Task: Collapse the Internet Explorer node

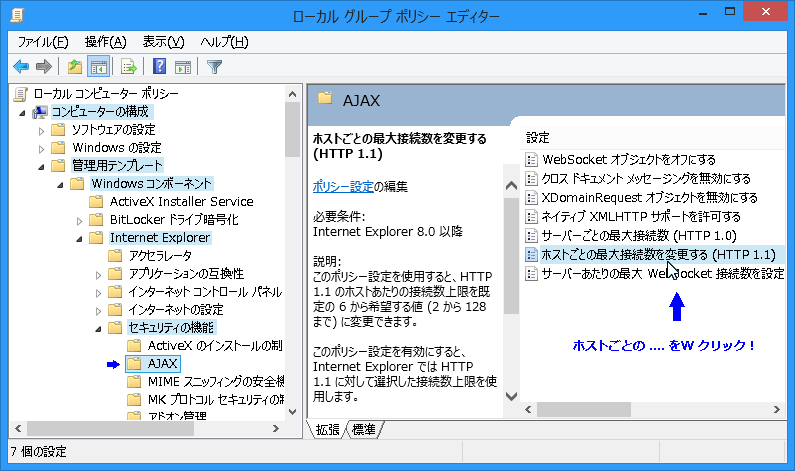Action: point(79,239)
